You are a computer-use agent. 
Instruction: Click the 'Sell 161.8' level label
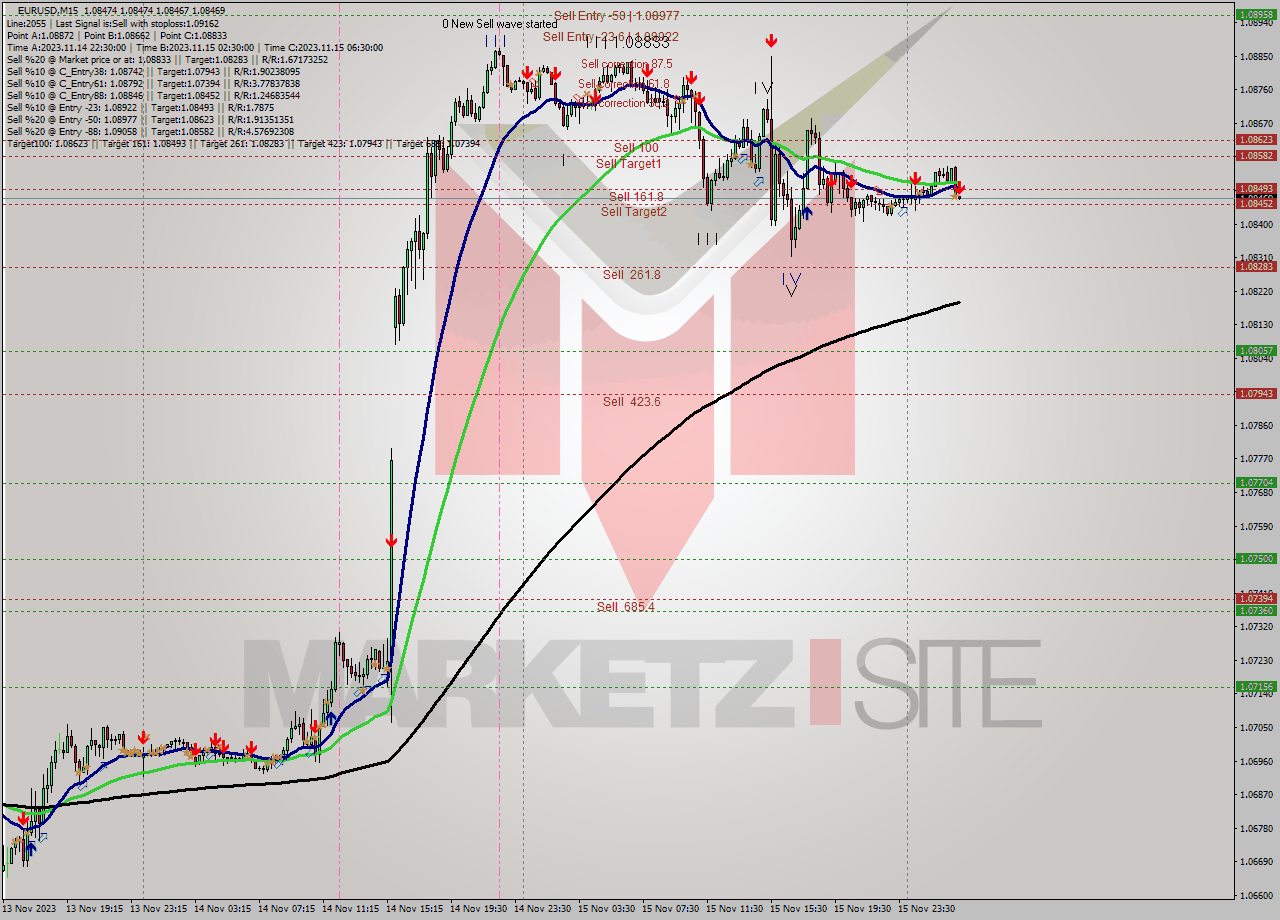click(x=636, y=197)
